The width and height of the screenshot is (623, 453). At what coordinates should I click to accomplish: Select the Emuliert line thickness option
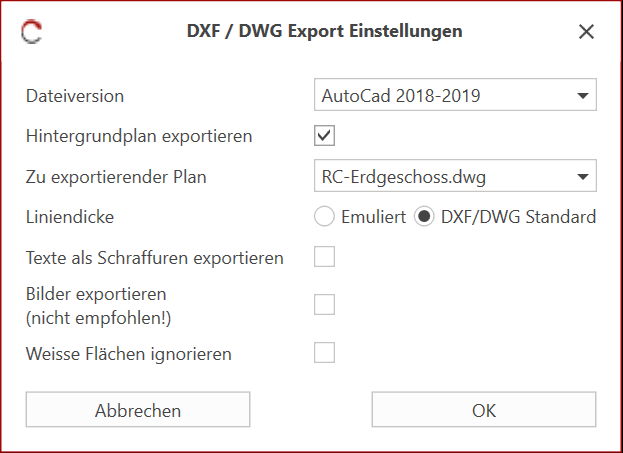[x=324, y=216]
